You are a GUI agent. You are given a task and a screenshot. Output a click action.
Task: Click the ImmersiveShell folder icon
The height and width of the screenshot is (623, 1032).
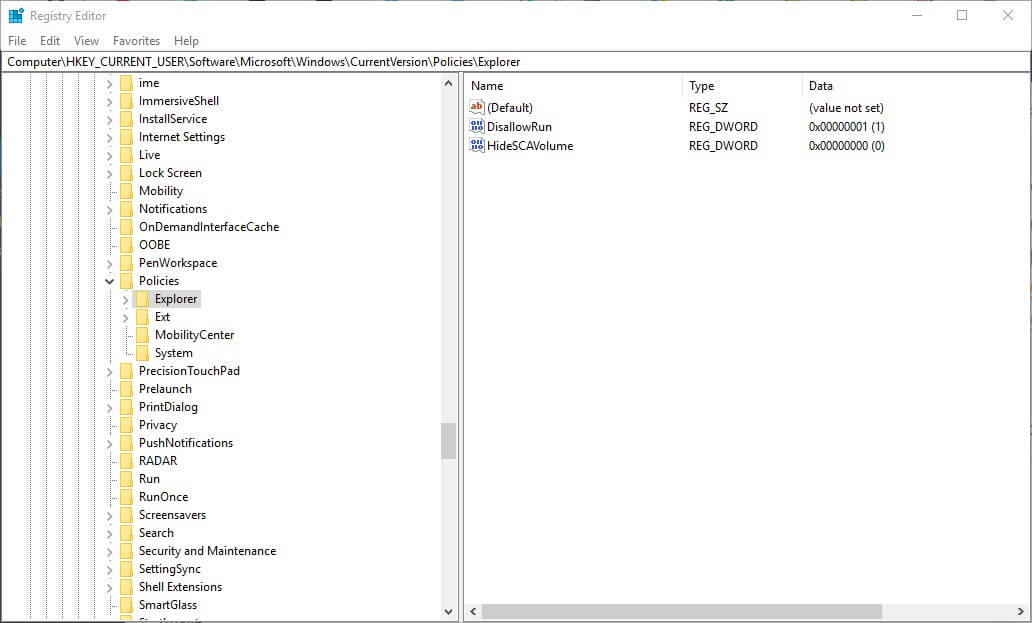[x=126, y=101]
